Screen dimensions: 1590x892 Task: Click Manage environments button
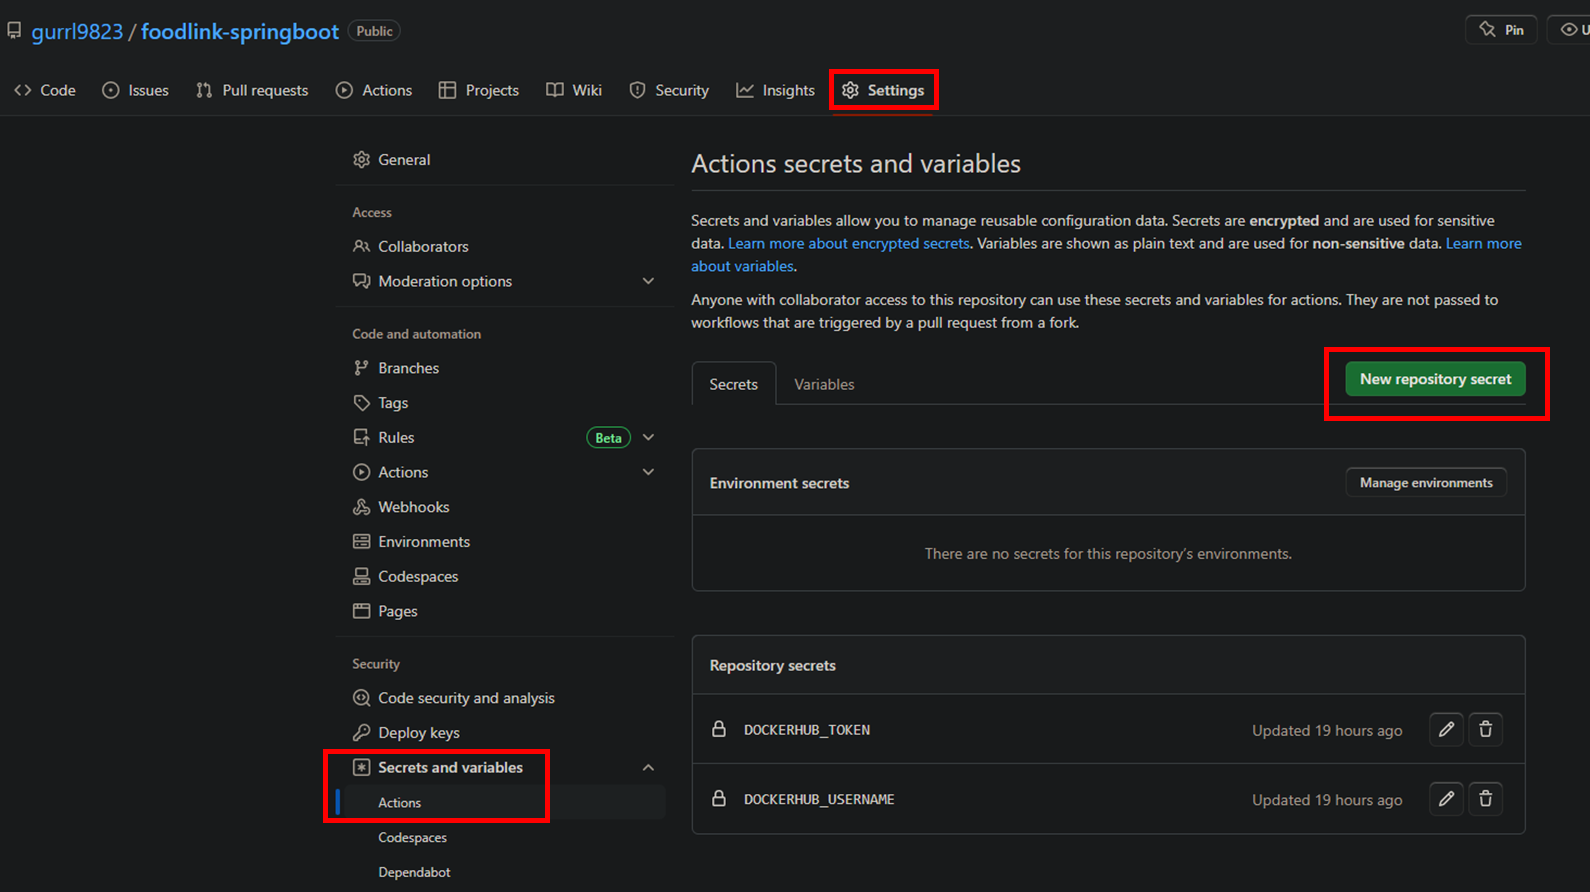tap(1426, 483)
